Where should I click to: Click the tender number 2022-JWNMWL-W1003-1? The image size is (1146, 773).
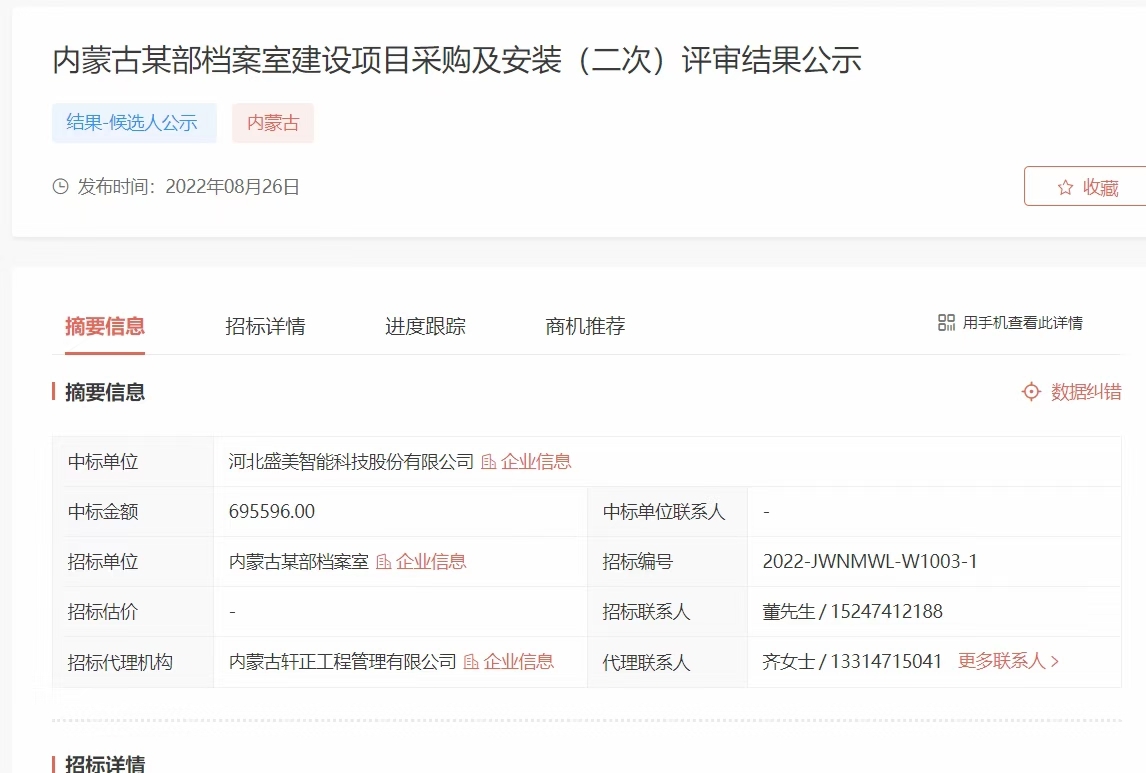coord(870,561)
